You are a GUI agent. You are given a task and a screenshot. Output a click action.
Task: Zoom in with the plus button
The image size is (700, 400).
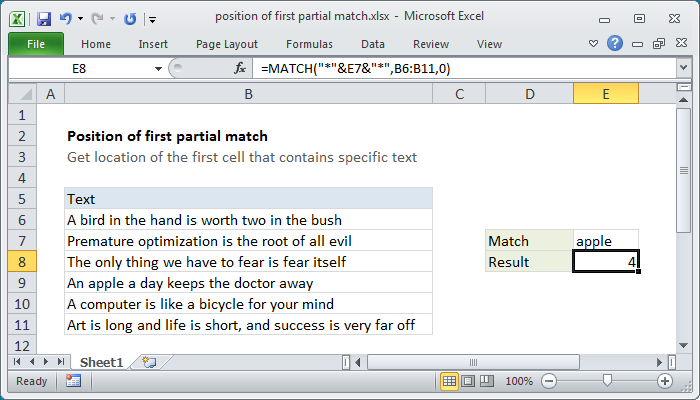[665, 381]
